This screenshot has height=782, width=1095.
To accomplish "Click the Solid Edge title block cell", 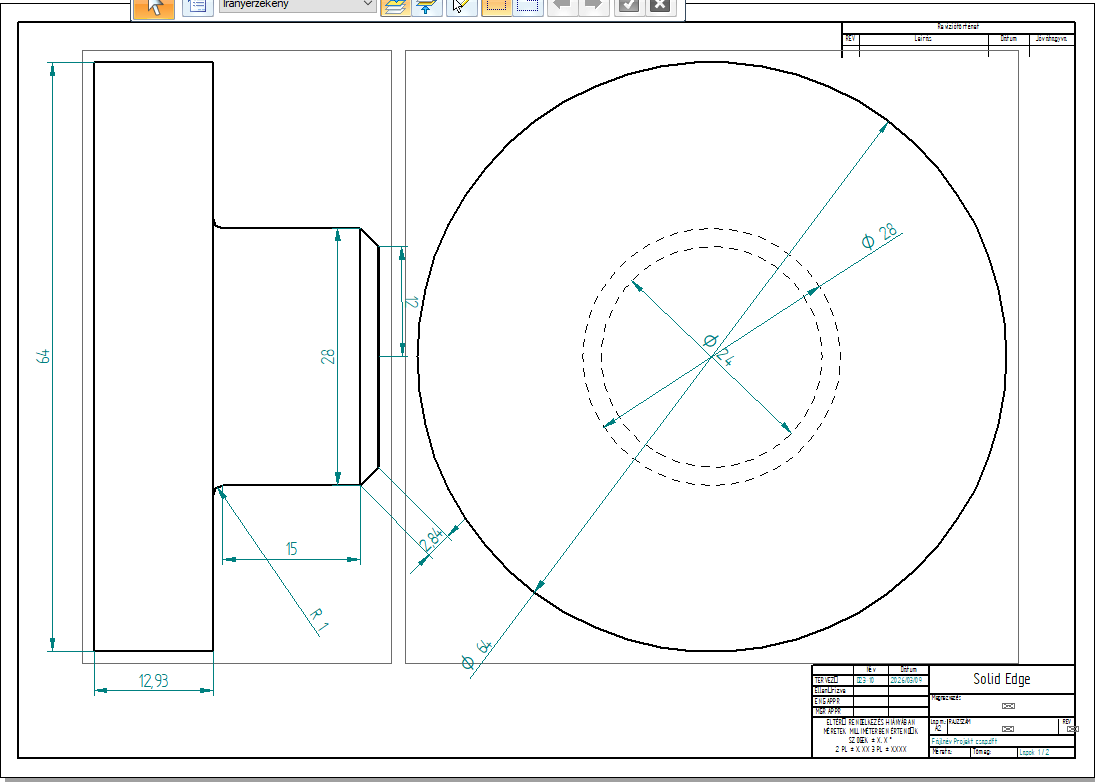I will [x=1001, y=679].
